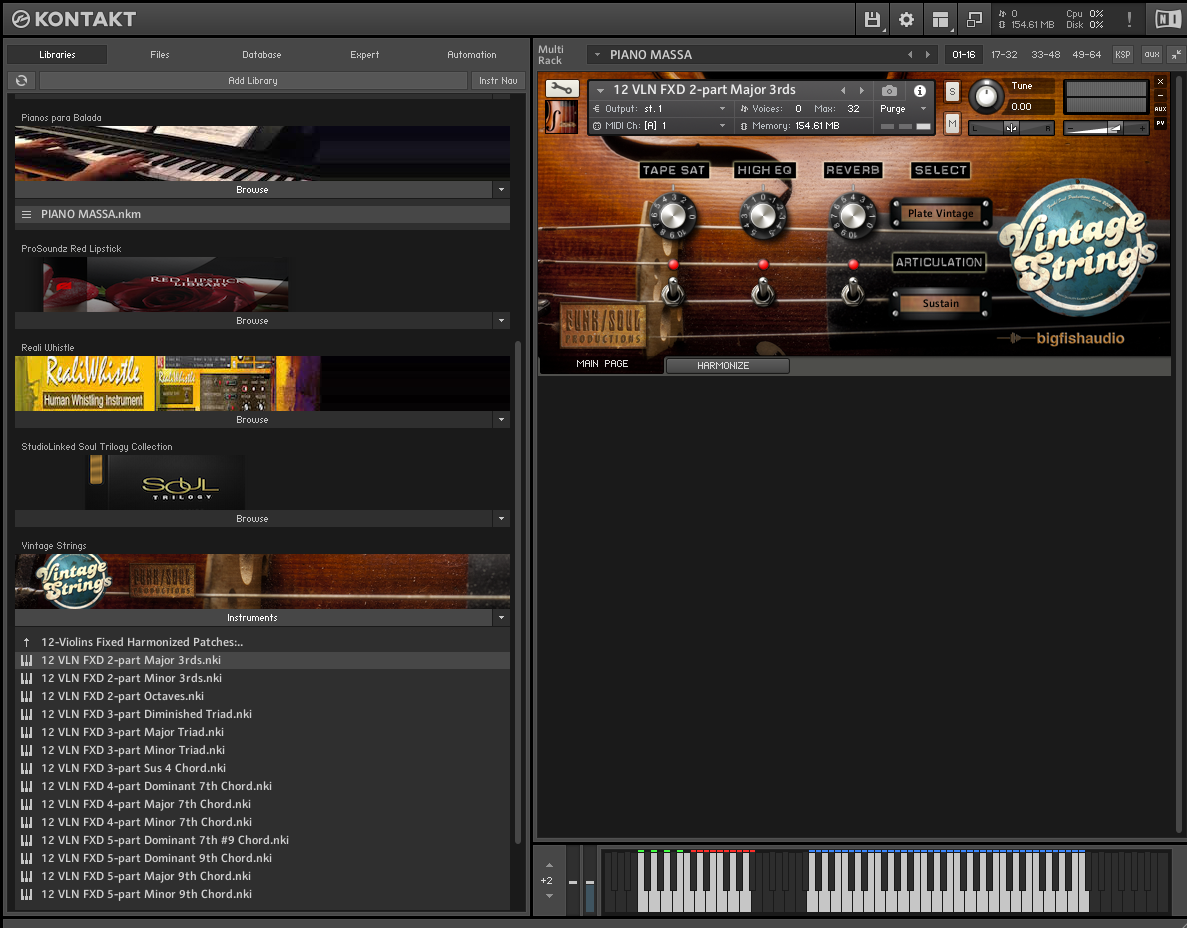This screenshot has width=1187, height=928.
Task: Go to previous multi with left arrow
Action: 910,54
